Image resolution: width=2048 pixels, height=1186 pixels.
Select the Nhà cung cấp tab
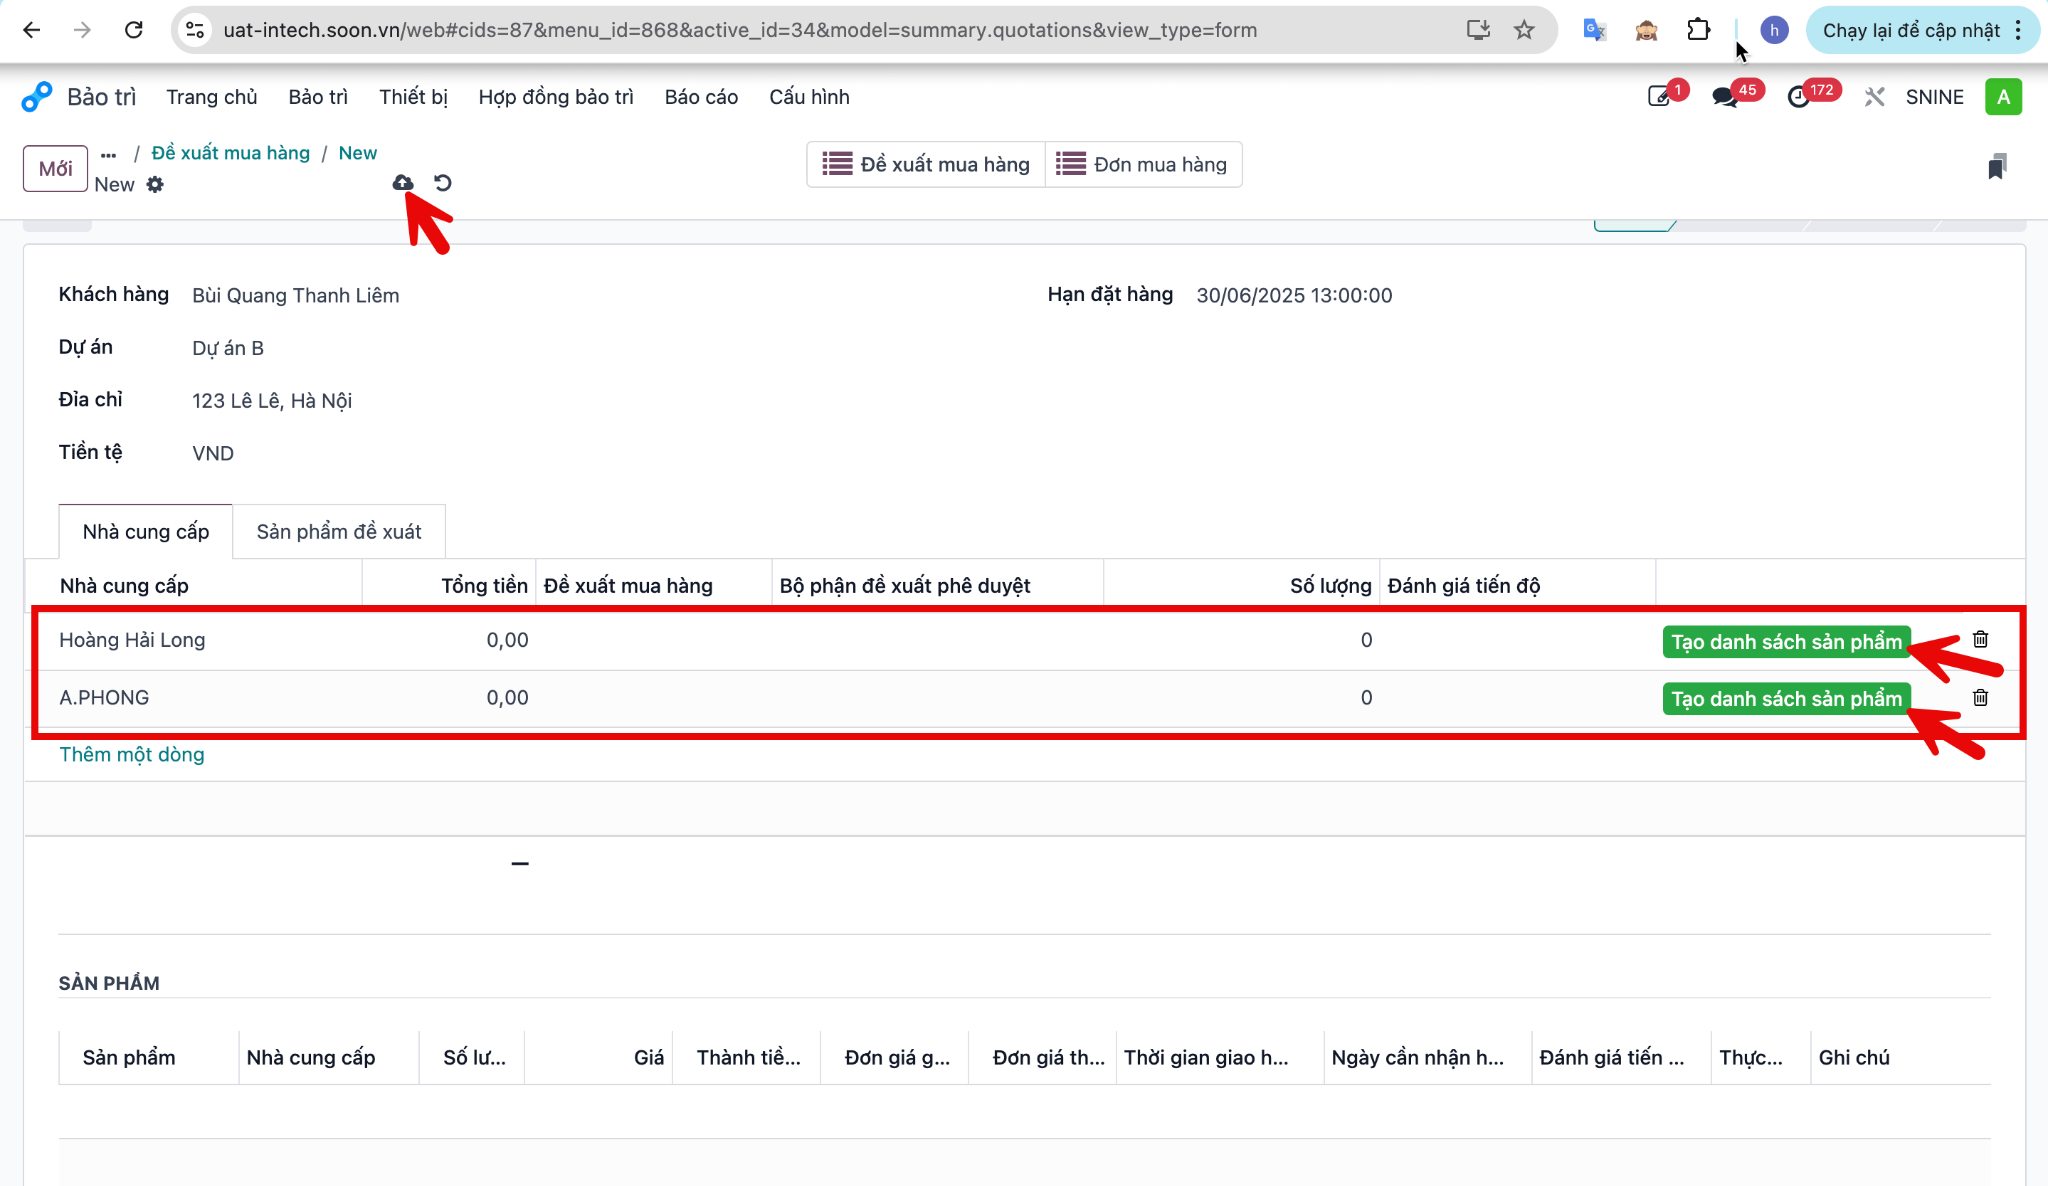[x=146, y=532]
